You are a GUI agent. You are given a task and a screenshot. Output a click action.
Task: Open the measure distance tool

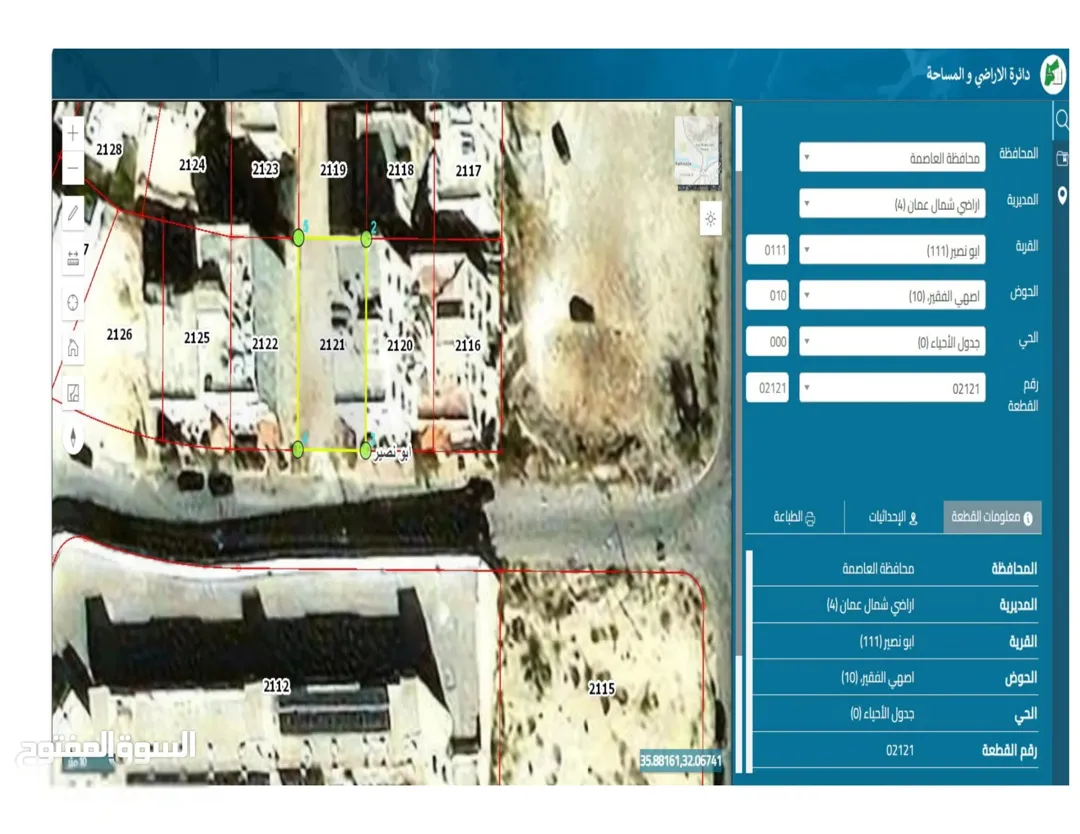coord(73,258)
